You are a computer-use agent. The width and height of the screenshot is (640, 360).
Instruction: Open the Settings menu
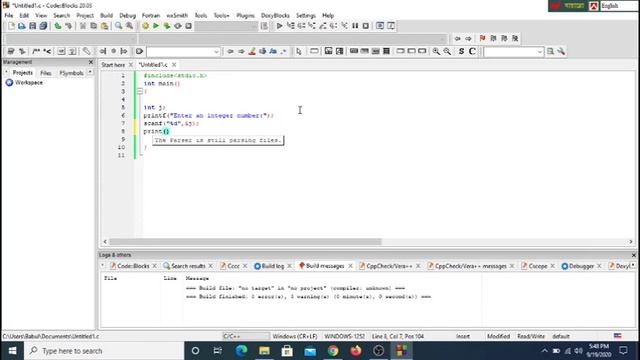coord(306,16)
